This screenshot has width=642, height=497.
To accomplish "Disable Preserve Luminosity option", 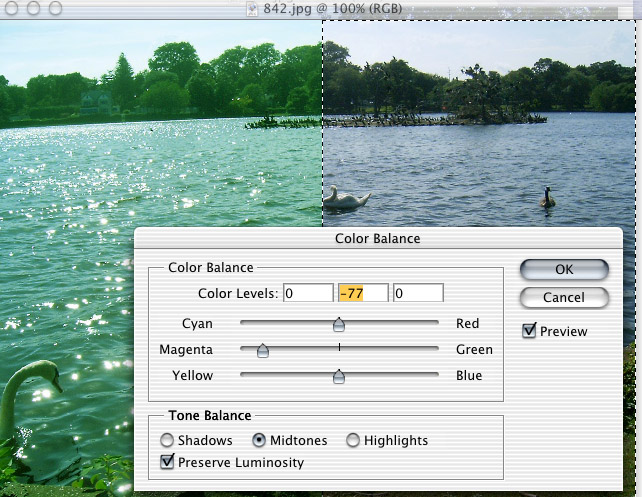I will point(168,462).
